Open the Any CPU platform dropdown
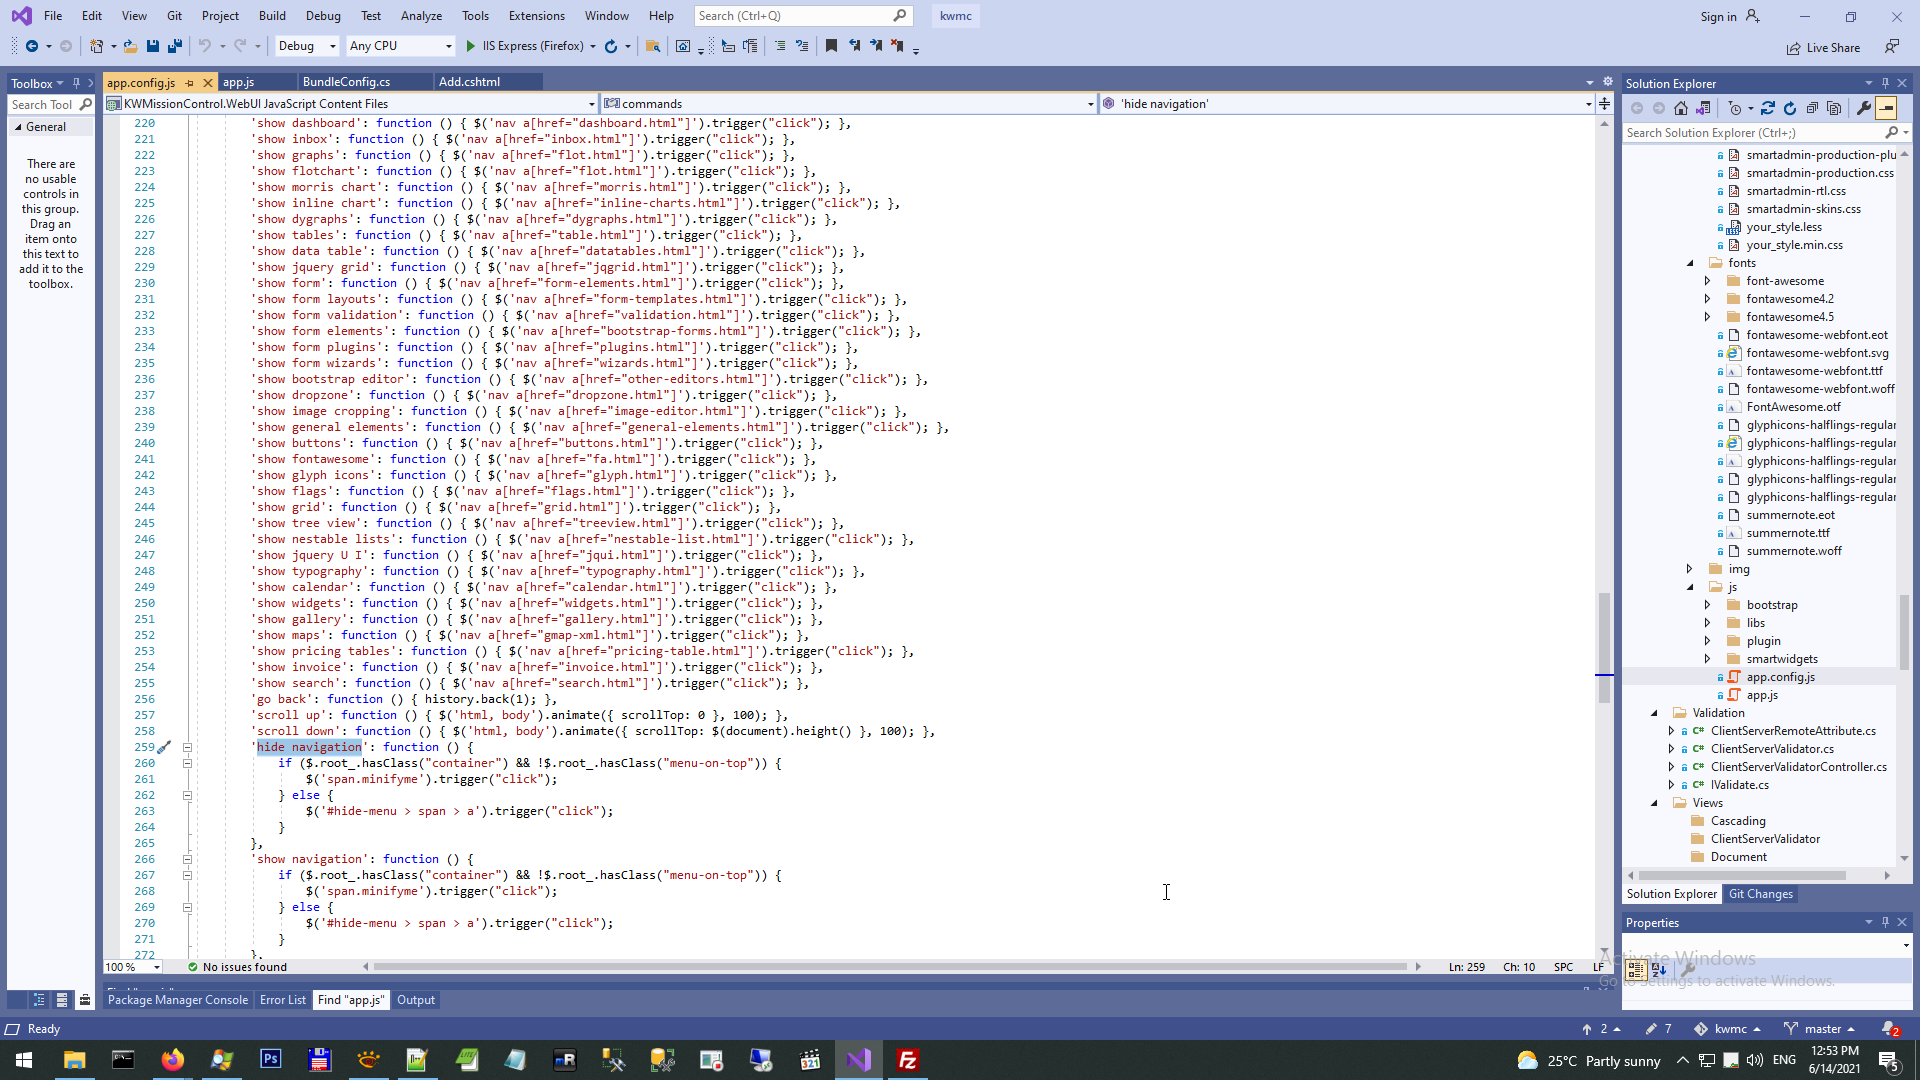 400,46
